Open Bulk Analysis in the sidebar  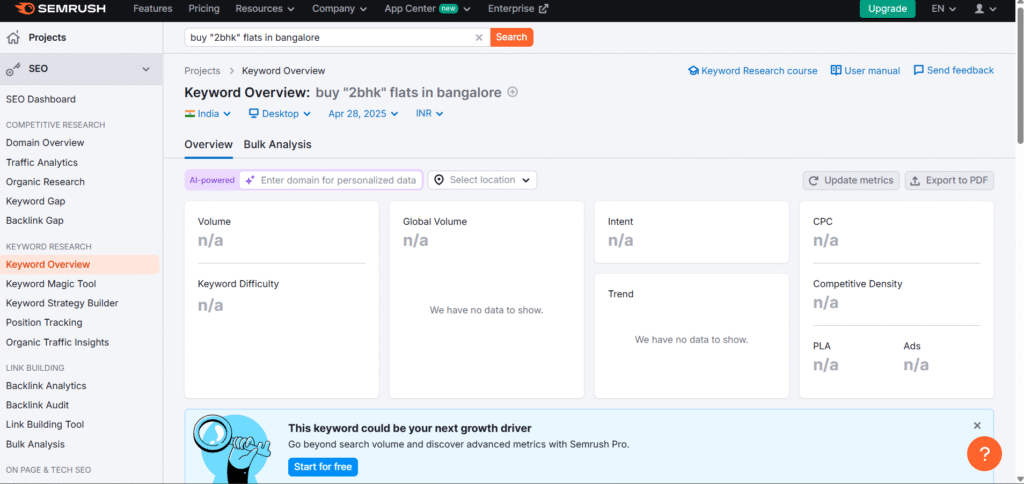35,444
